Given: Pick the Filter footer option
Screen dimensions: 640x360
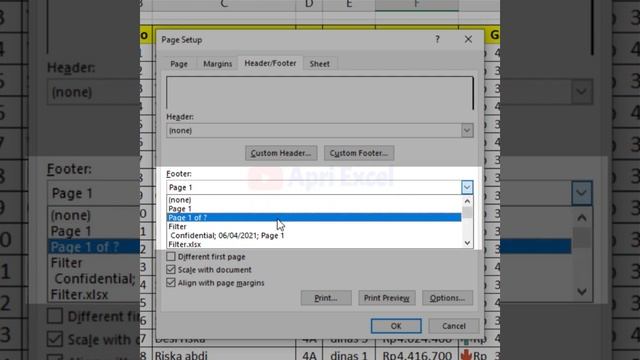Looking at the screenshot, I should (314, 227).
